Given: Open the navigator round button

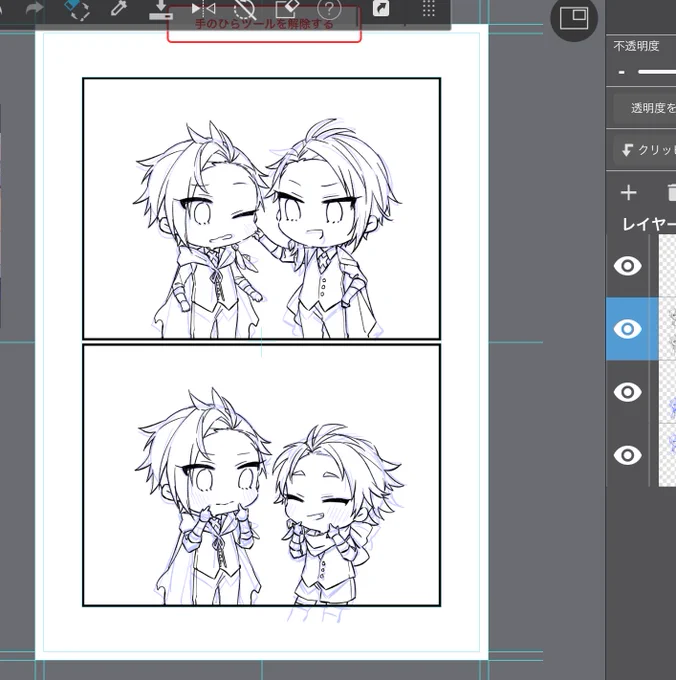Looking at the screenshot, I should pyautogui.click(x=574, y=18).
